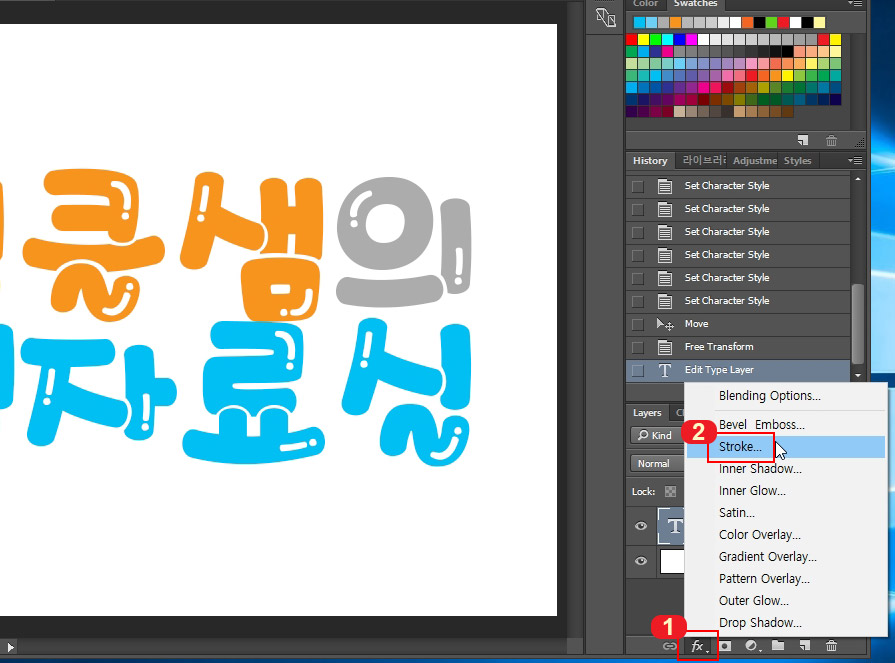Create new swatch of foreground color
This screenshot has width=895, height=663.
pos(803,140)
